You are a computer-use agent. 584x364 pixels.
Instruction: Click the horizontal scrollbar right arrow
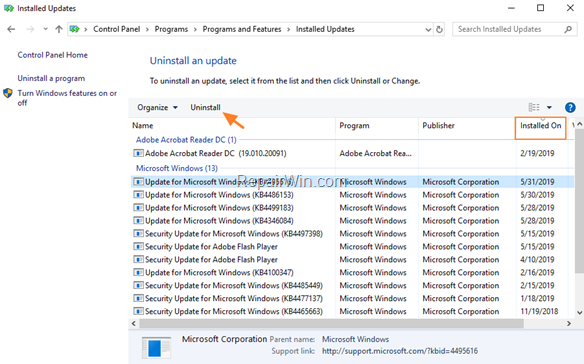point(569,324)
